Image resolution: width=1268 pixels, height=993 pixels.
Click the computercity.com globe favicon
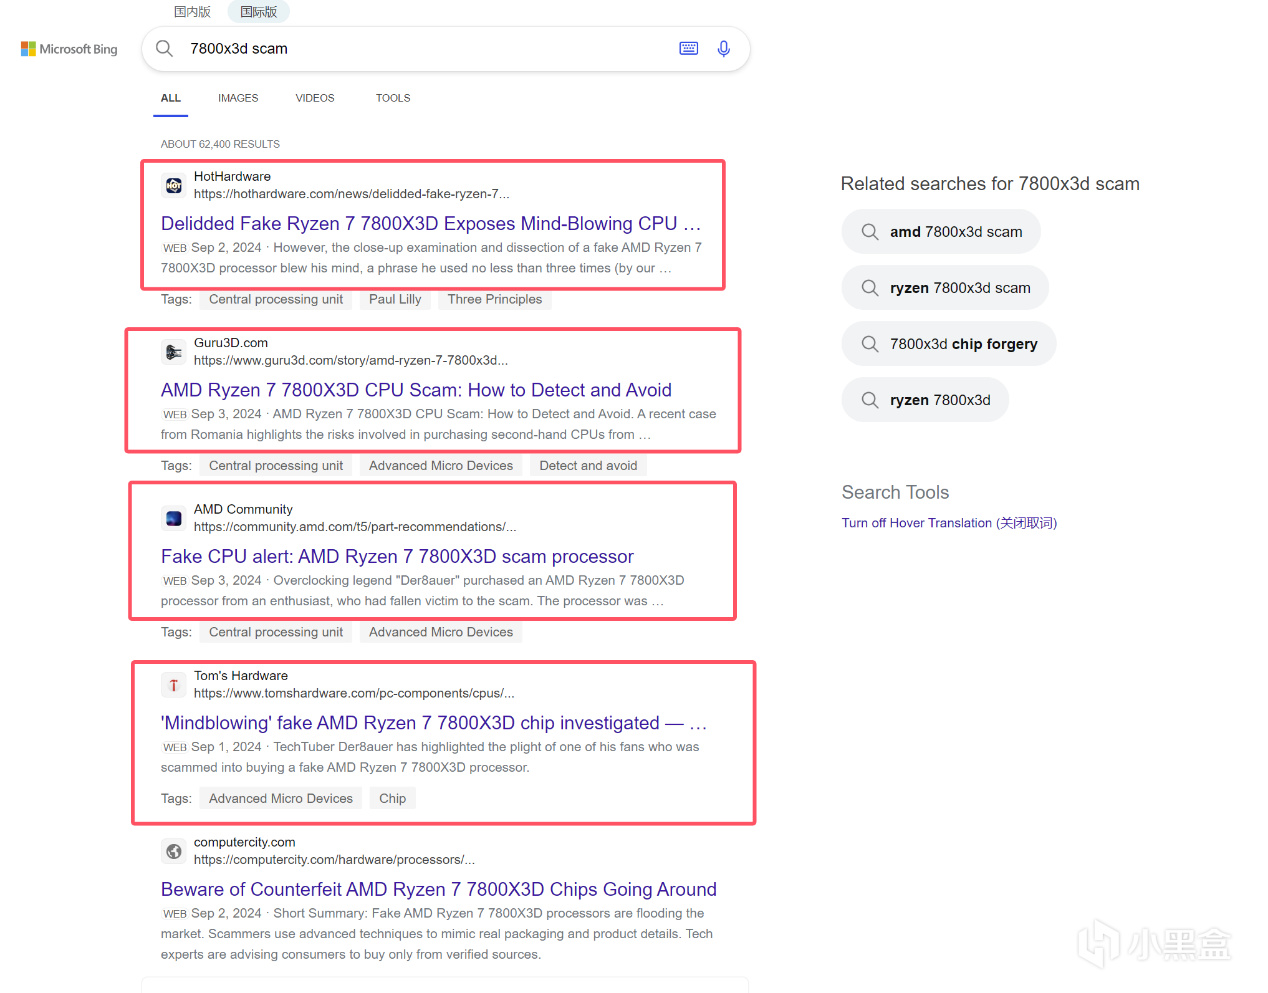pyautogui.click(x=174, y=851)
